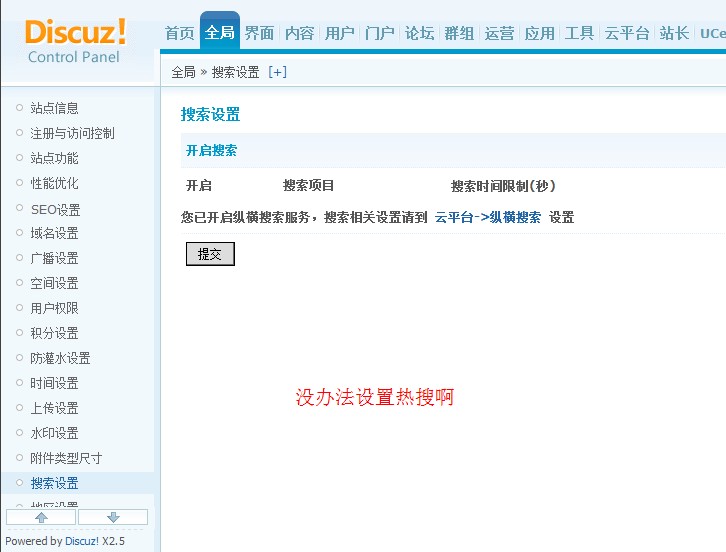Go to the 站长 tab

(x=674, y=33)
